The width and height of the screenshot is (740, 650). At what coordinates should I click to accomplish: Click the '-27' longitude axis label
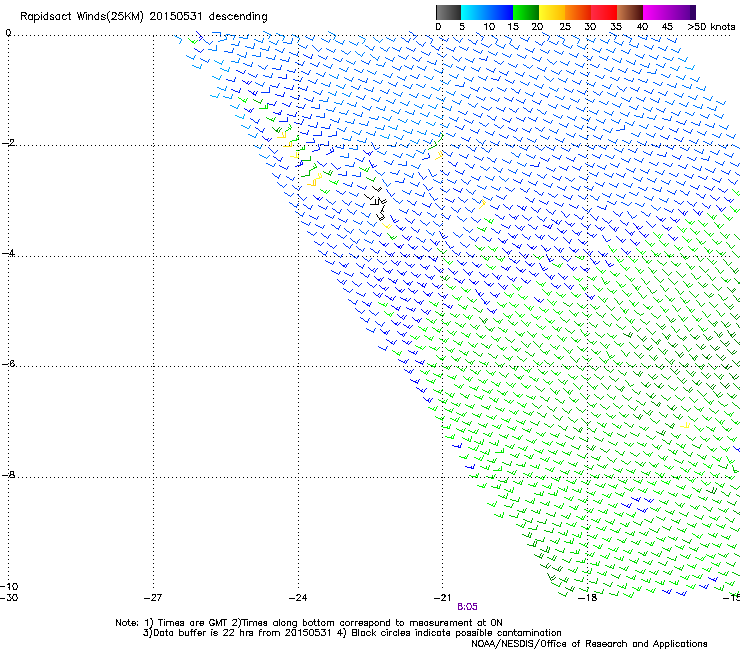click(x=153, y=598)
